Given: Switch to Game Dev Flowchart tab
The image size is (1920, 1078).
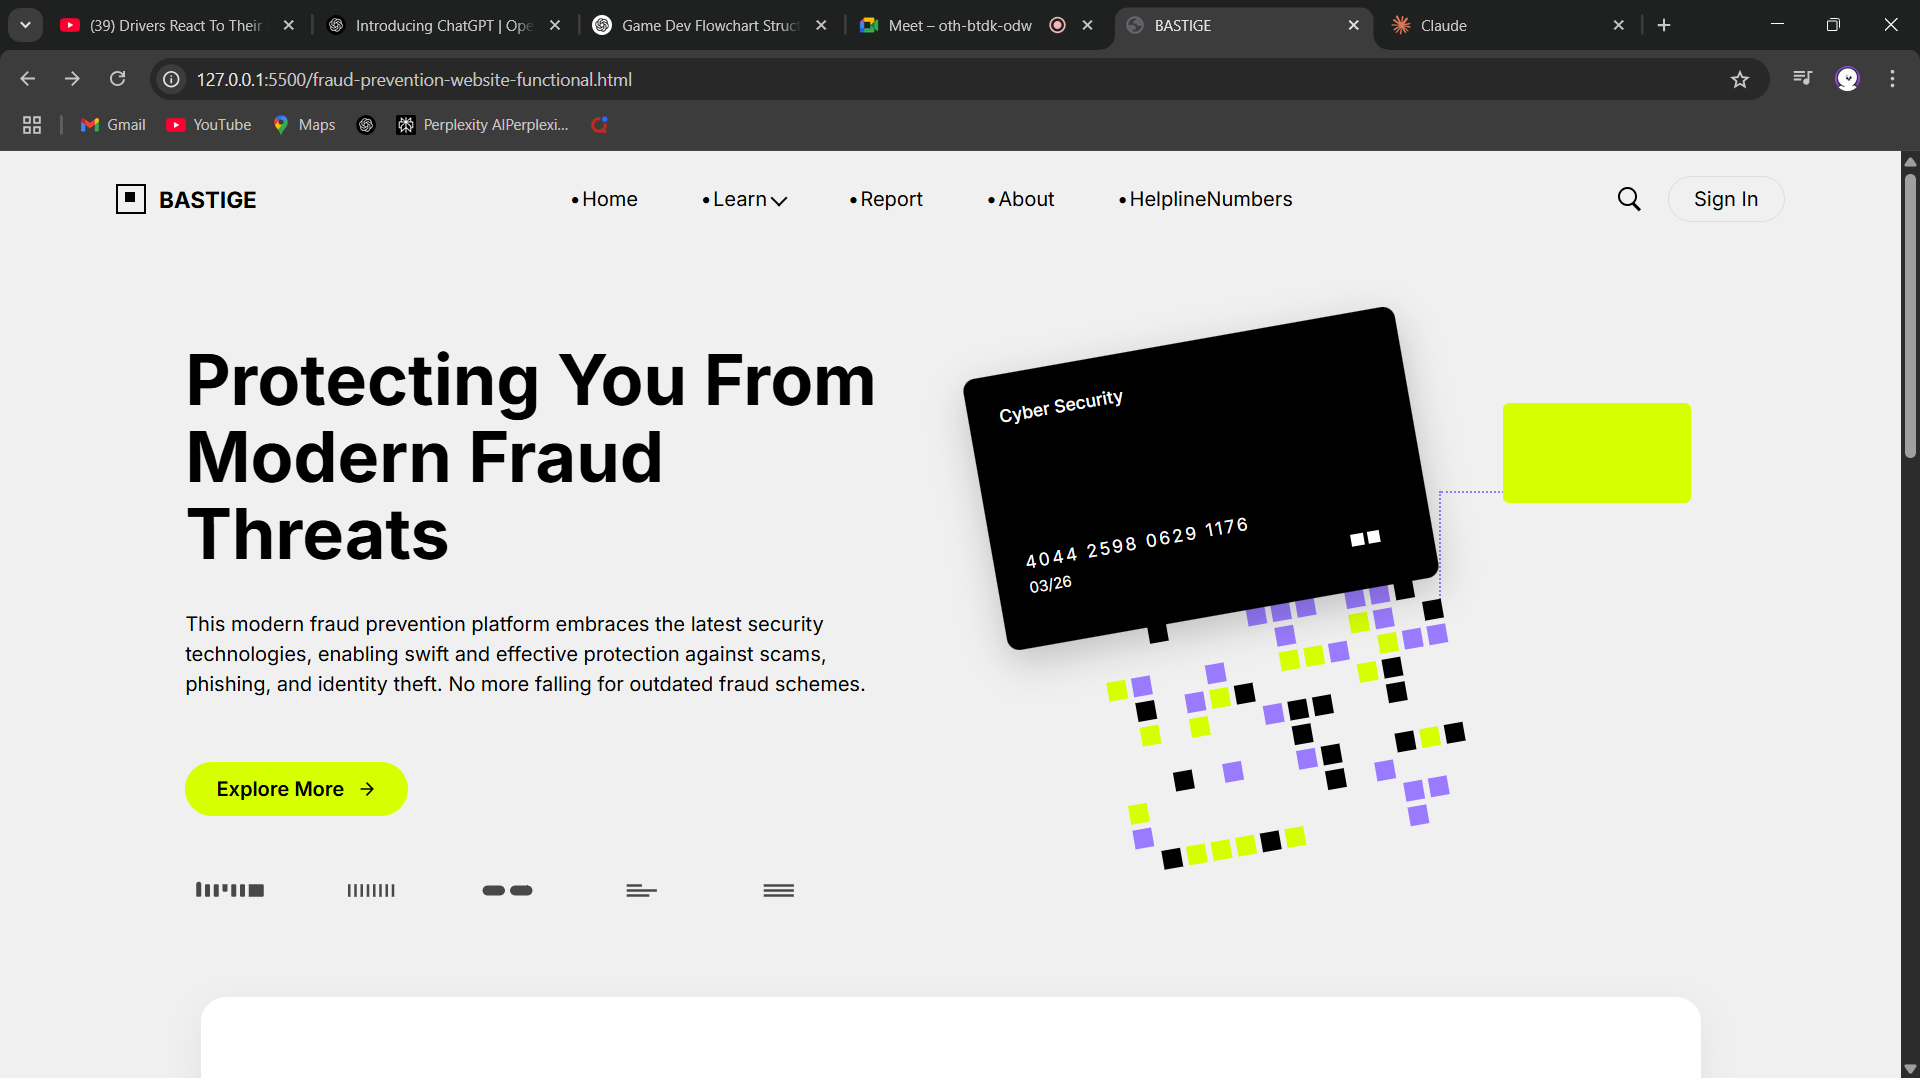Looking at the screenshot, I should point(709,25).
